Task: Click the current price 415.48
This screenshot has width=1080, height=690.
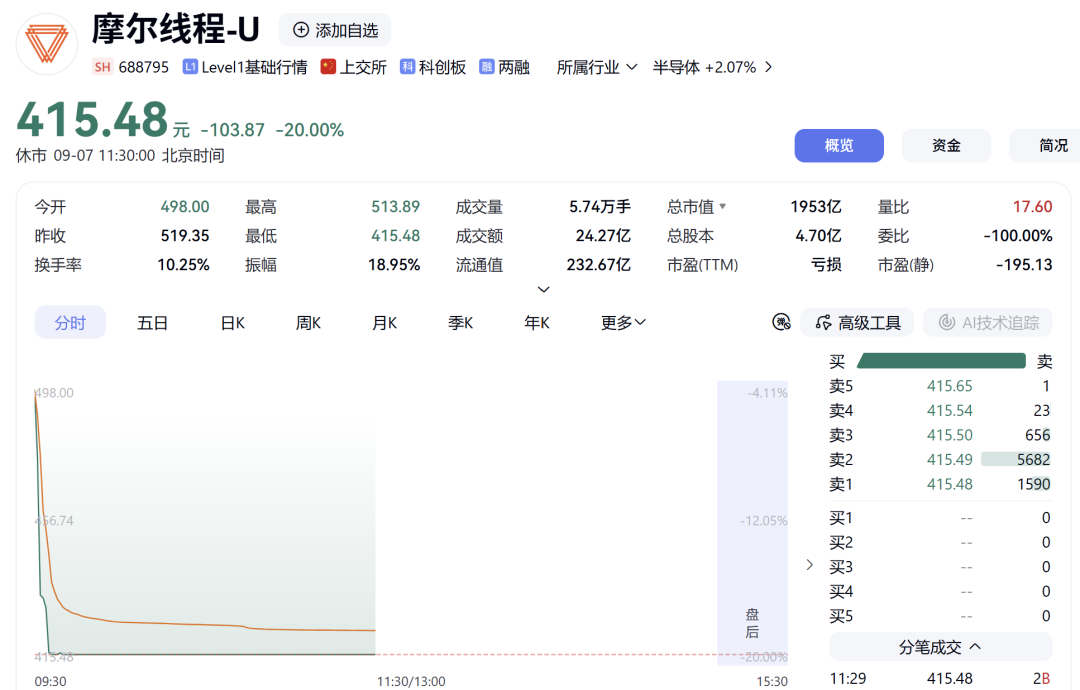Action: (92, 120)
